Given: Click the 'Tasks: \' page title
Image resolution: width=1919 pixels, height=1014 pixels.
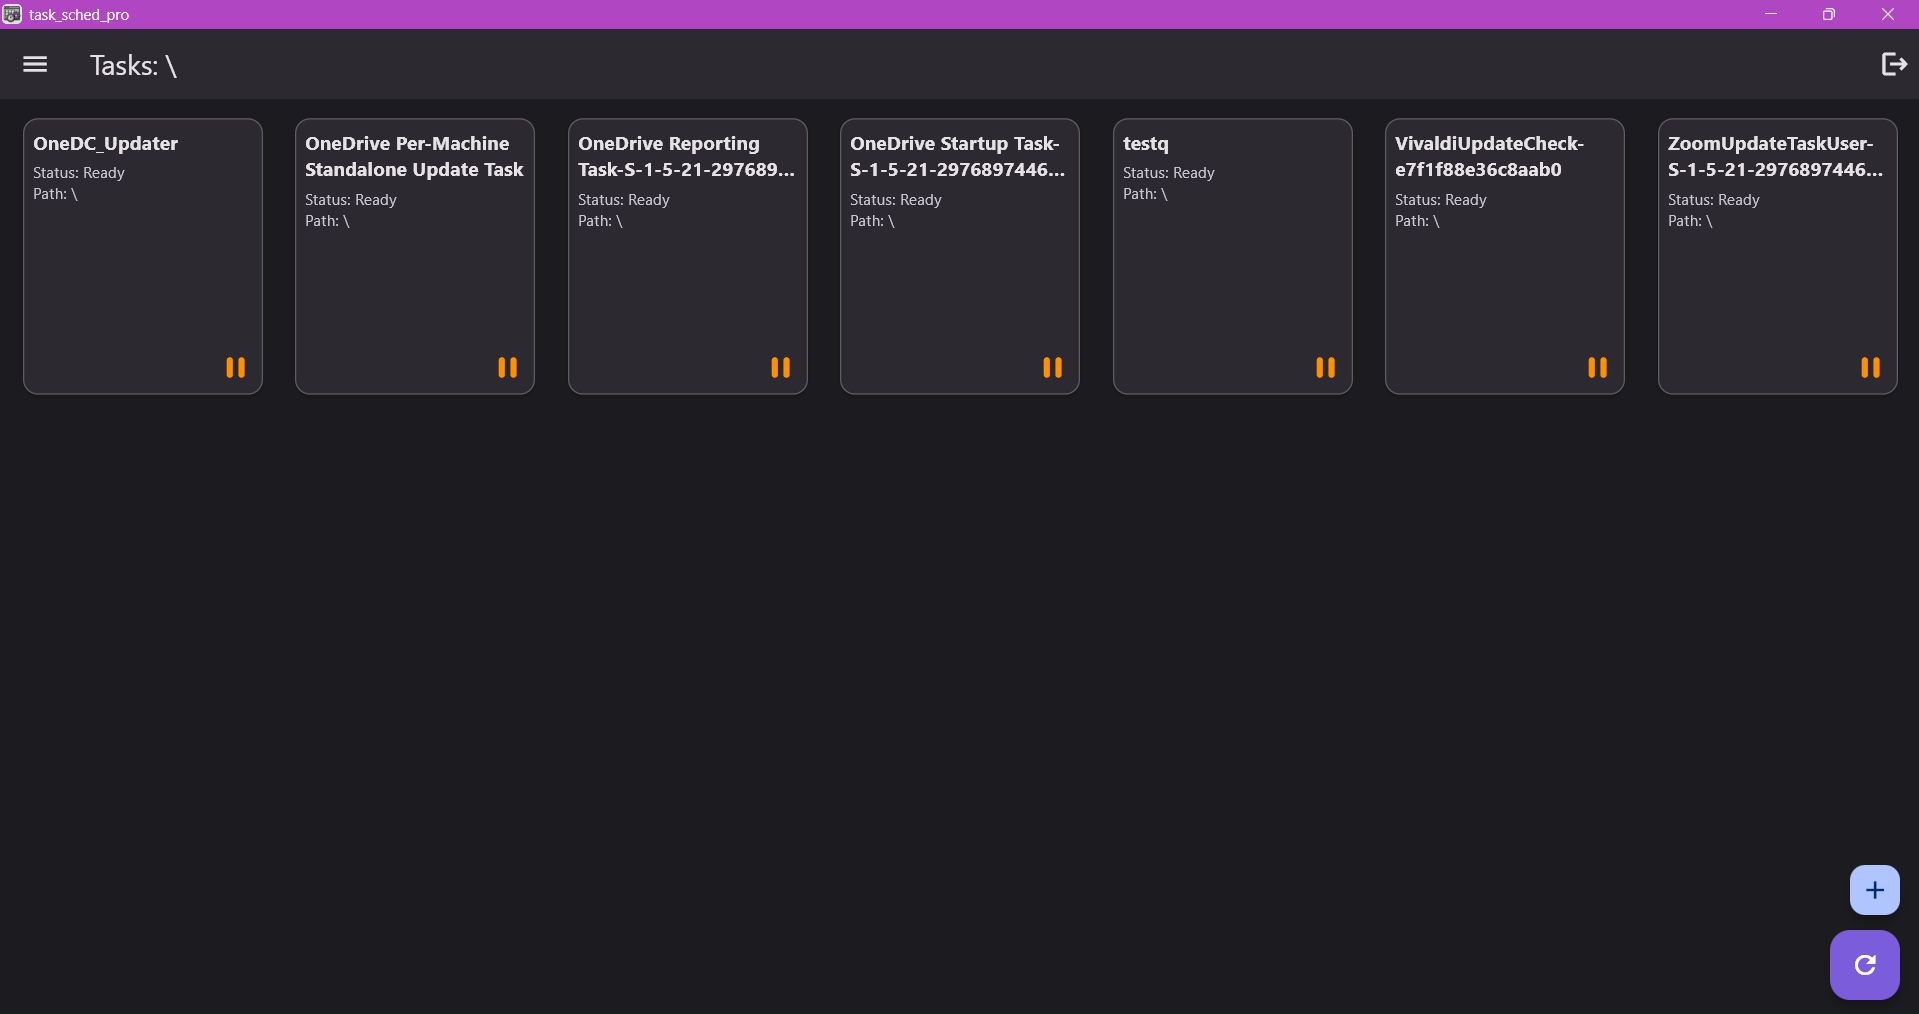Looking at the screenshot, I should point(133,66).
